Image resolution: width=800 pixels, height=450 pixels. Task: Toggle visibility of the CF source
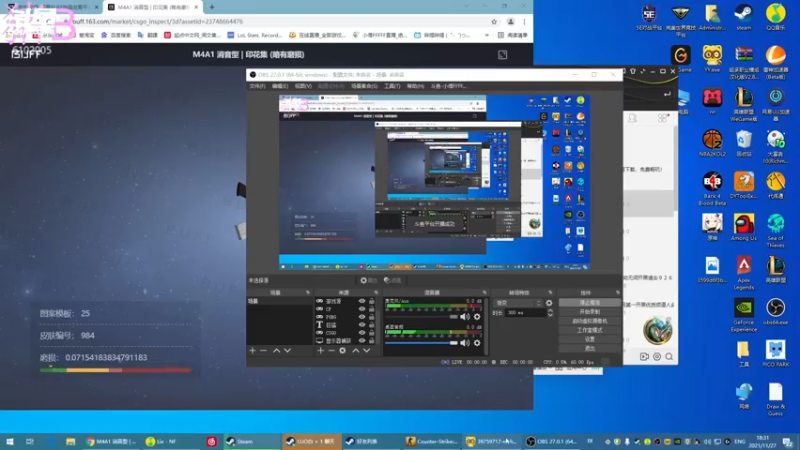[362, 309]
